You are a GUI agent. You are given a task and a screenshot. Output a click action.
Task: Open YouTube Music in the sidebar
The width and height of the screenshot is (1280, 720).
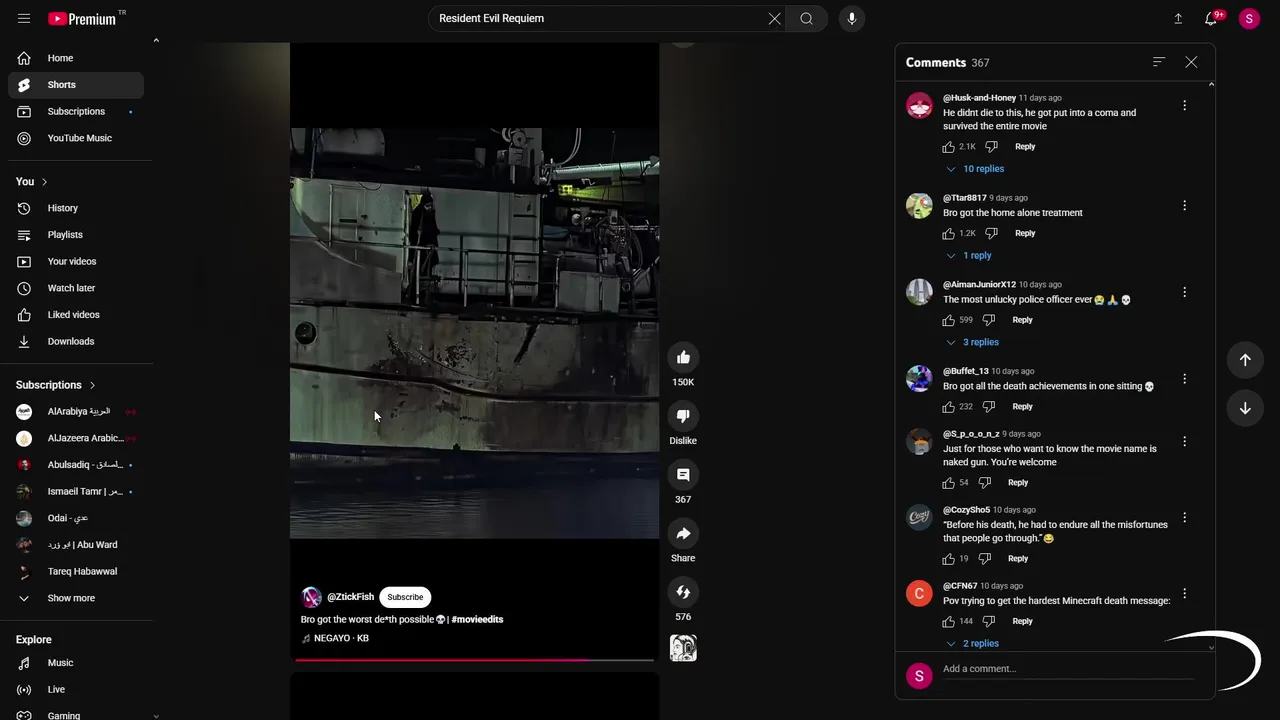[x=76, y=138]
